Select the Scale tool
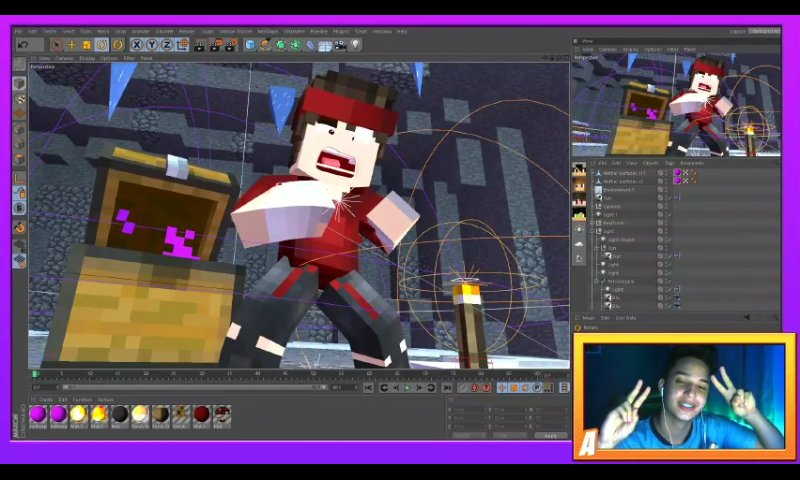800x480 pixels. point(87,45)
